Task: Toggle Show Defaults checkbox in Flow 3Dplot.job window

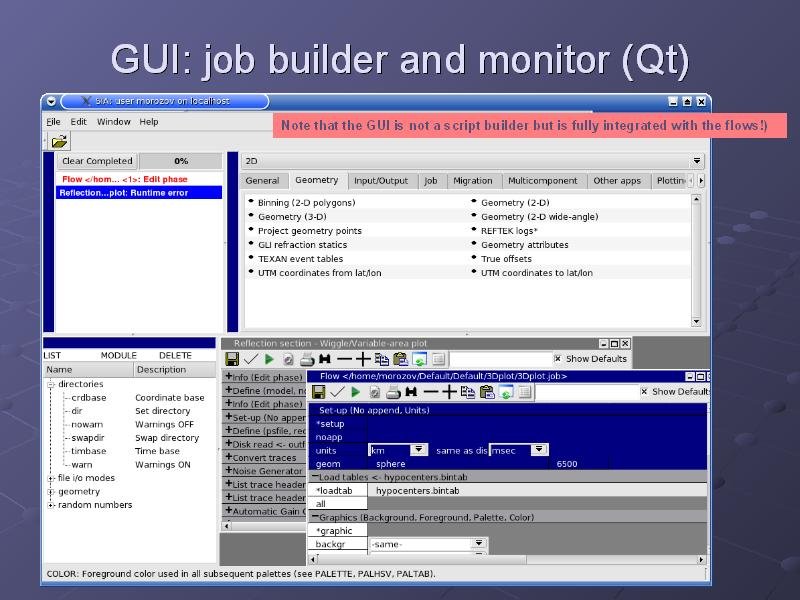Action: click(x=644, y=392)
